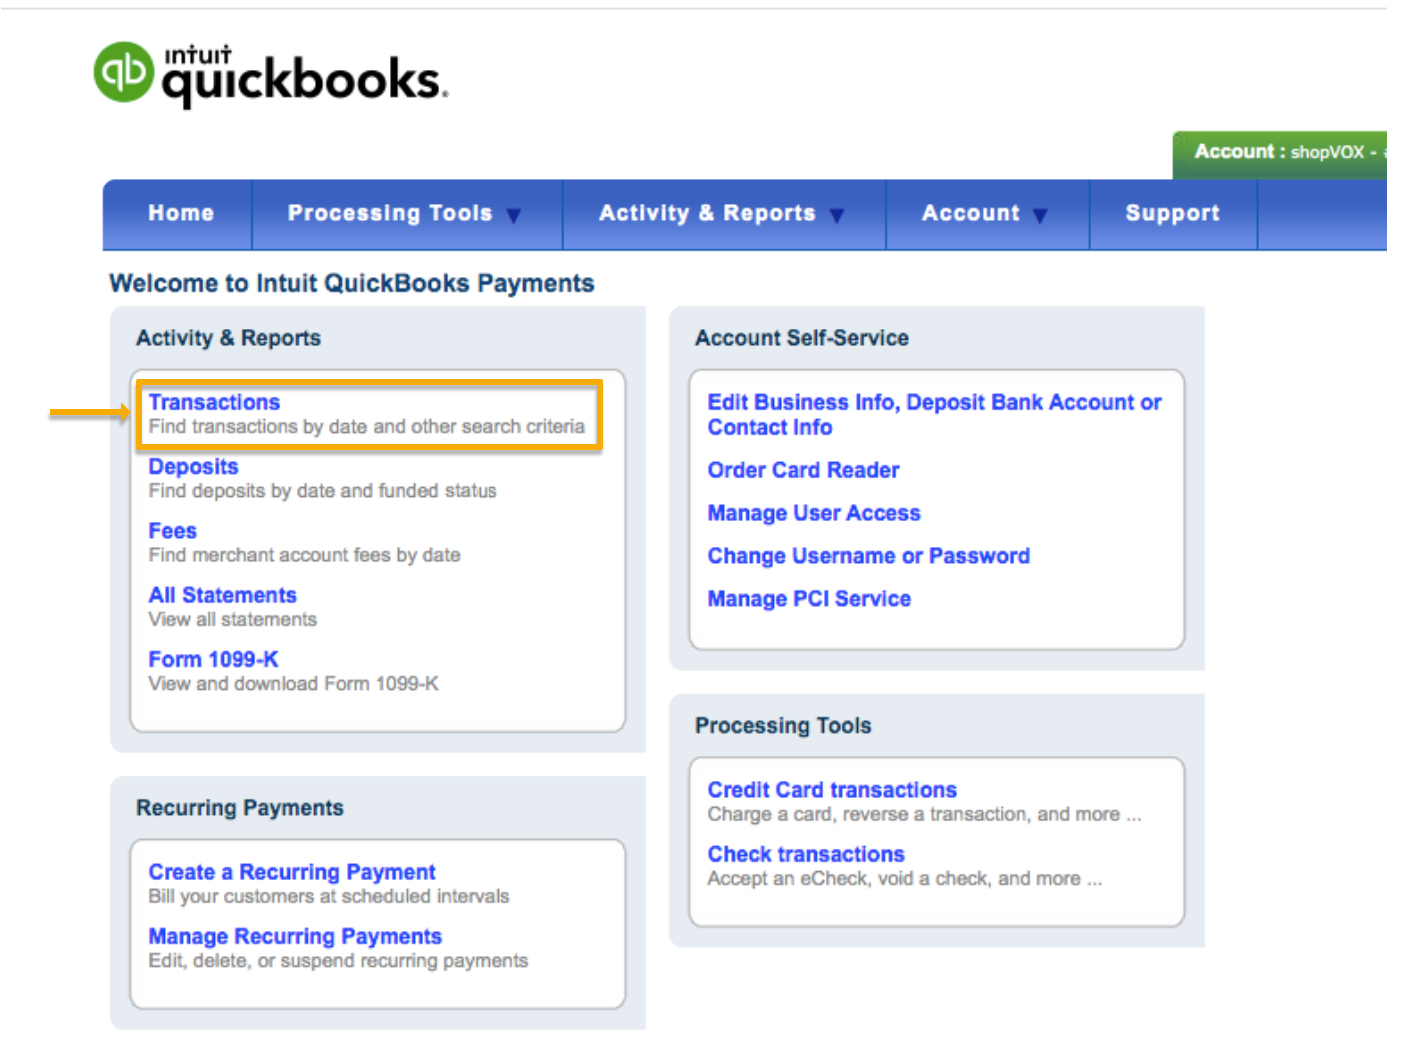Screen dimensions: 1426x1051
Task: Click 'Find merchant account fees by date' text
Action: click(x=304, y=555)
